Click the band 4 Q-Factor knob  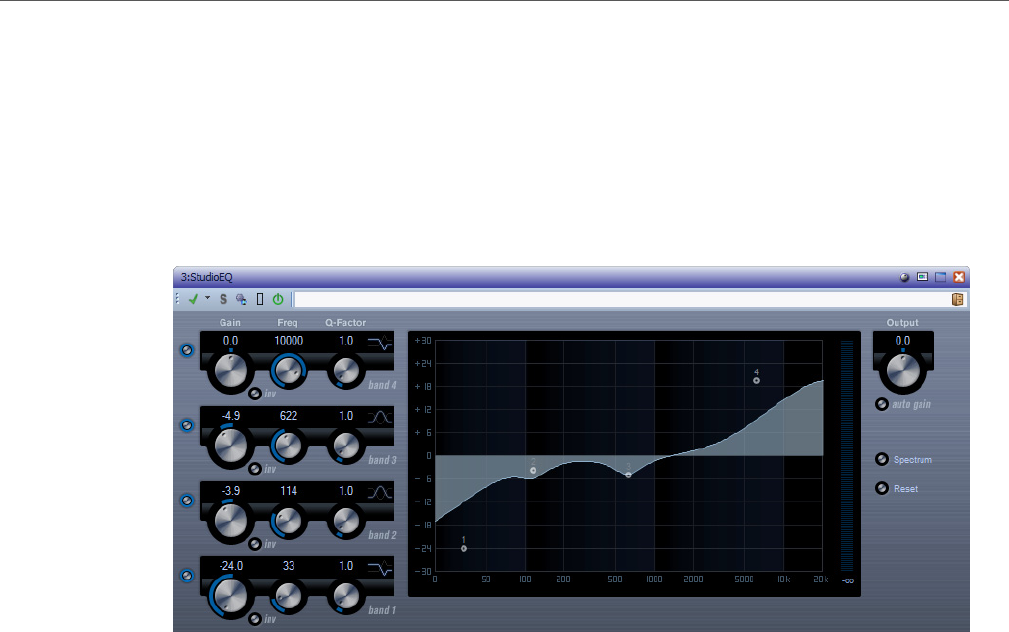tap(346, 371)
